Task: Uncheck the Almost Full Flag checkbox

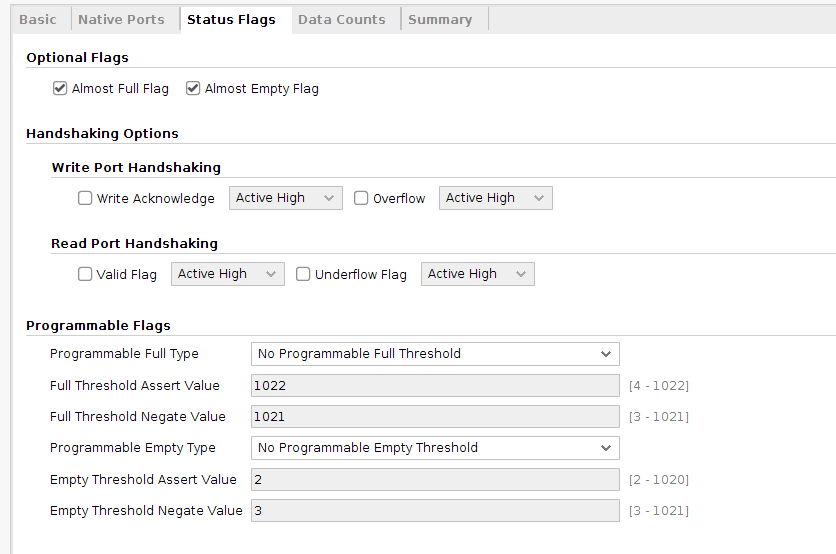Action: click(x=60, y=88)
